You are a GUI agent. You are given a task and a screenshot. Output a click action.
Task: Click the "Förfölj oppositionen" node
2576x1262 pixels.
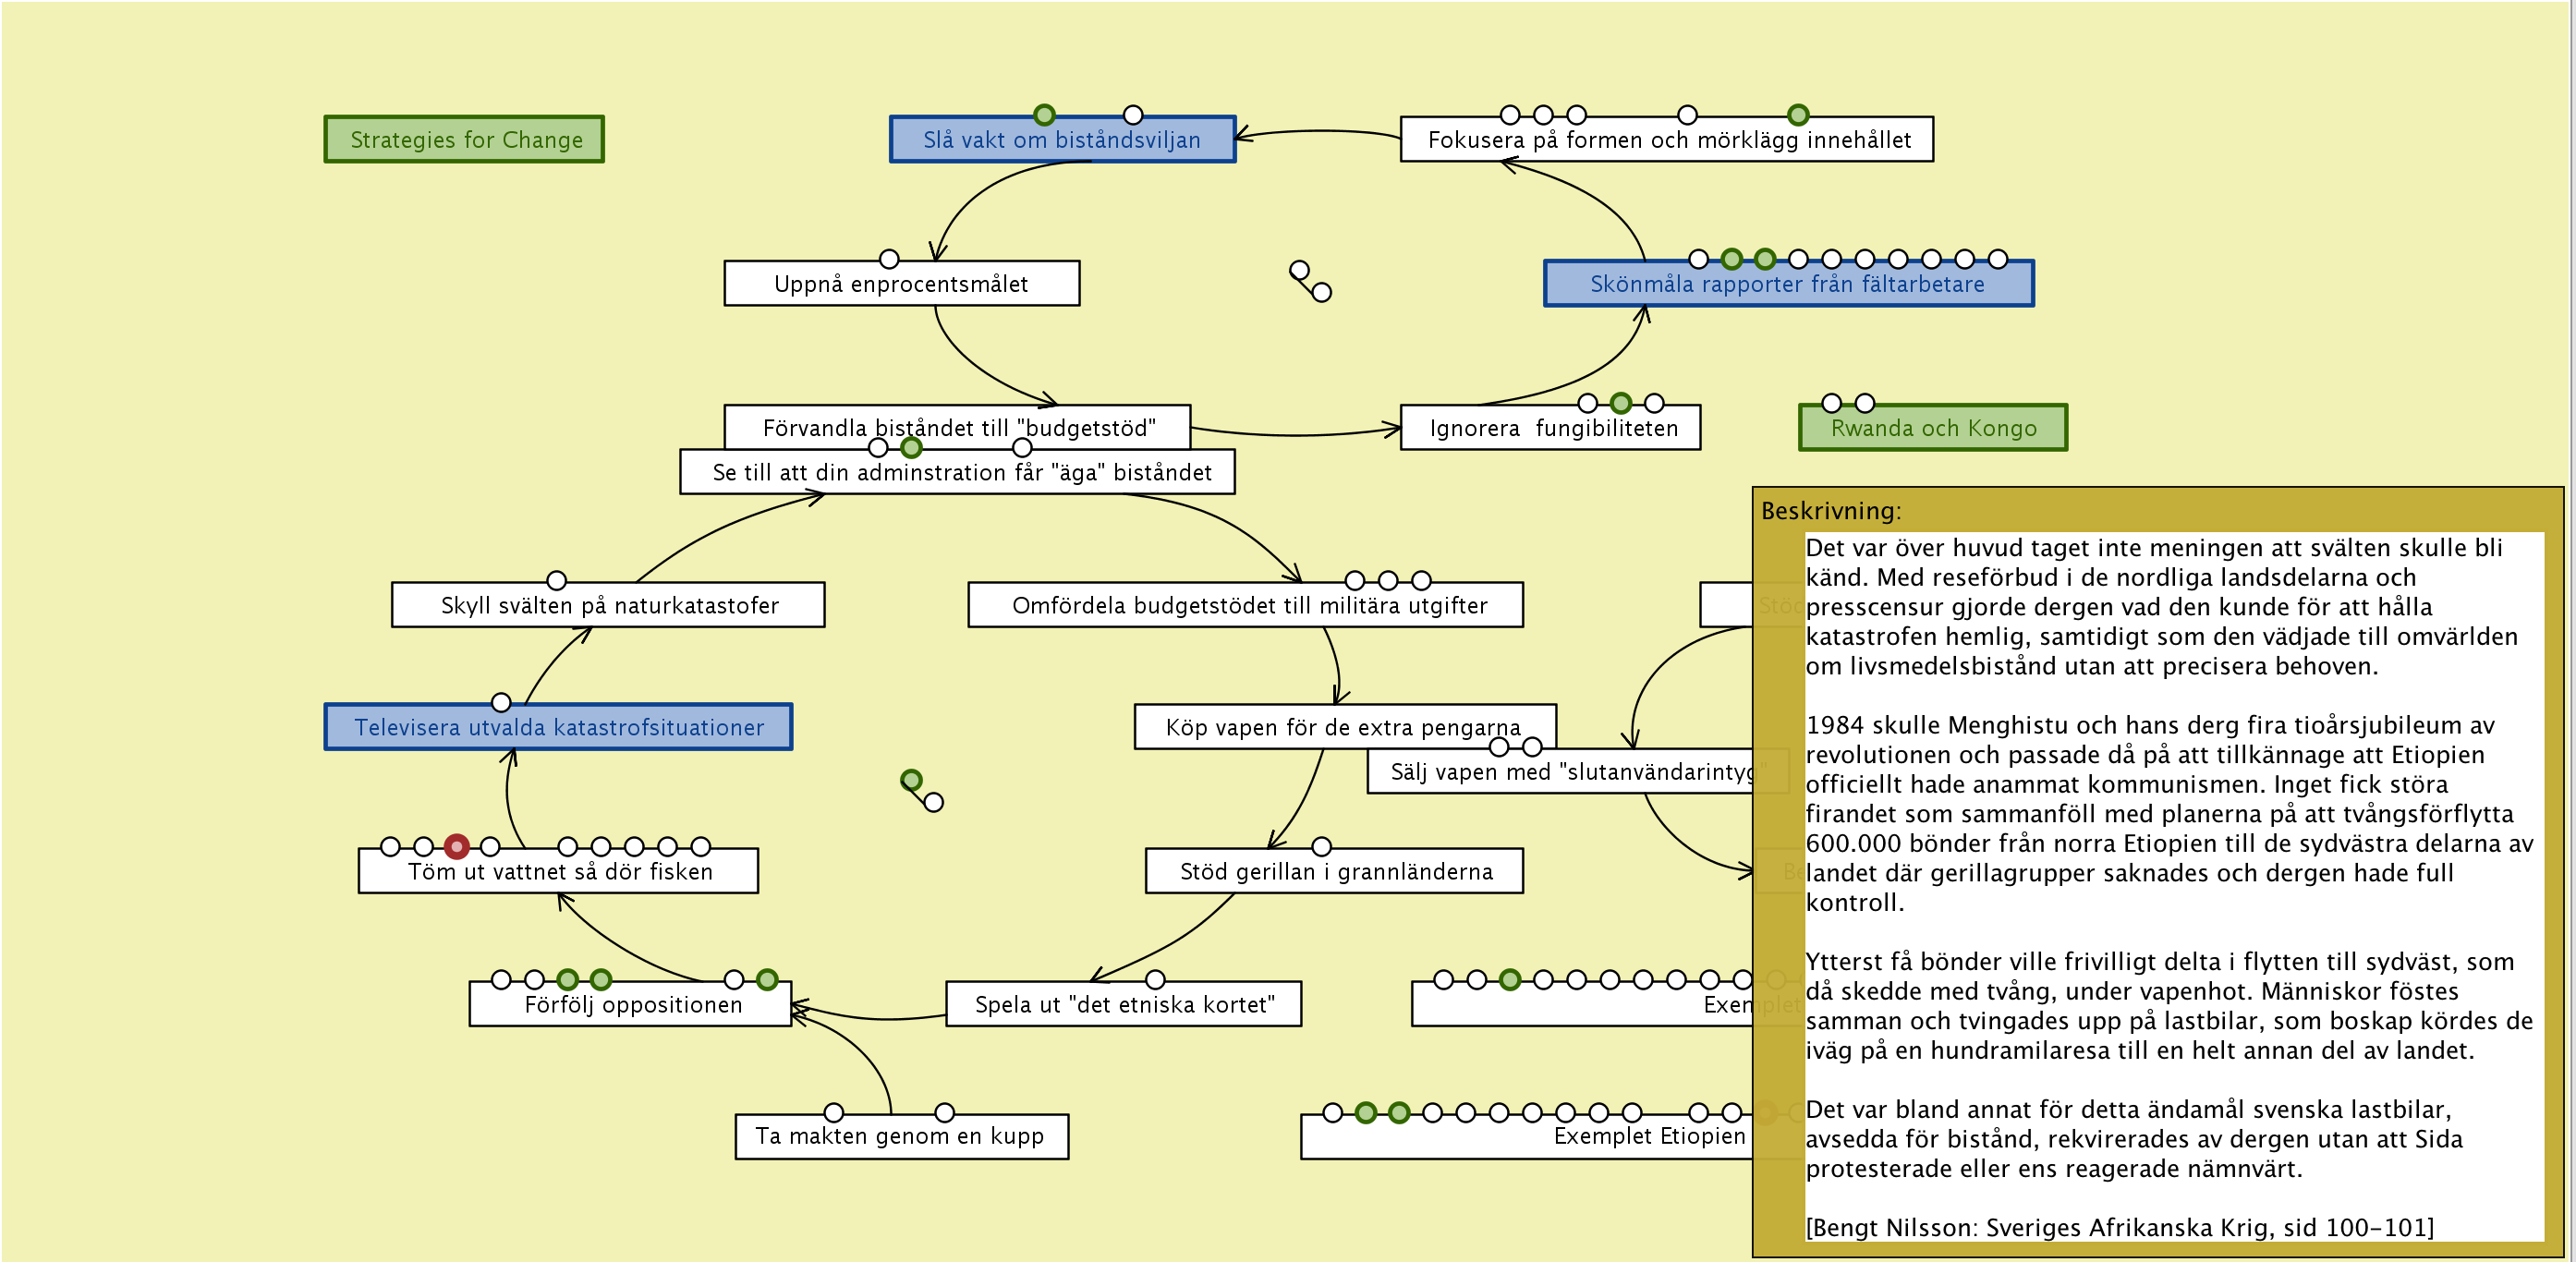coord(632,1004)
